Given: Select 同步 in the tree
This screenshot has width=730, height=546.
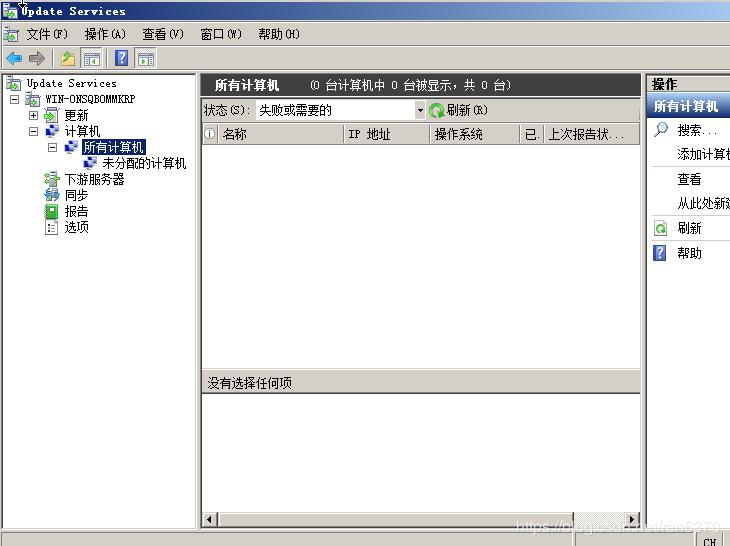Looking at the screenshot, I should coord(76,195).
